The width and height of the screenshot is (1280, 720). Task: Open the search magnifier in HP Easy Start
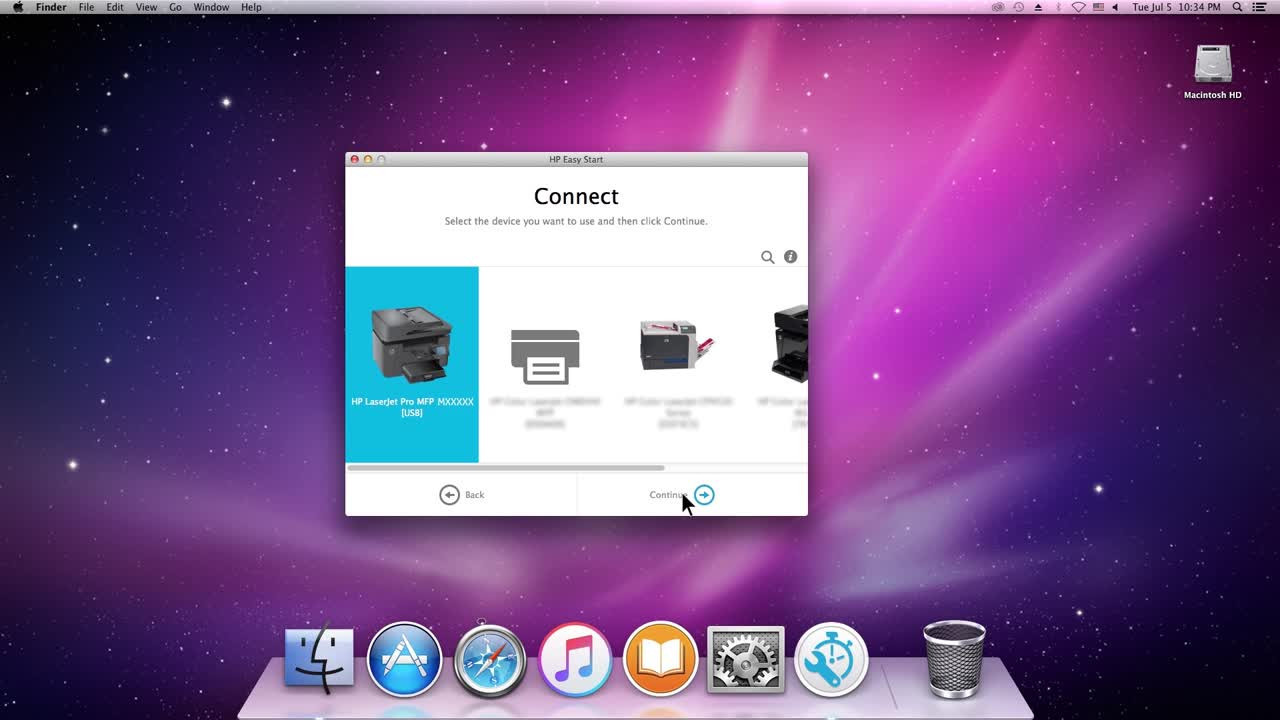pos(767,256)
